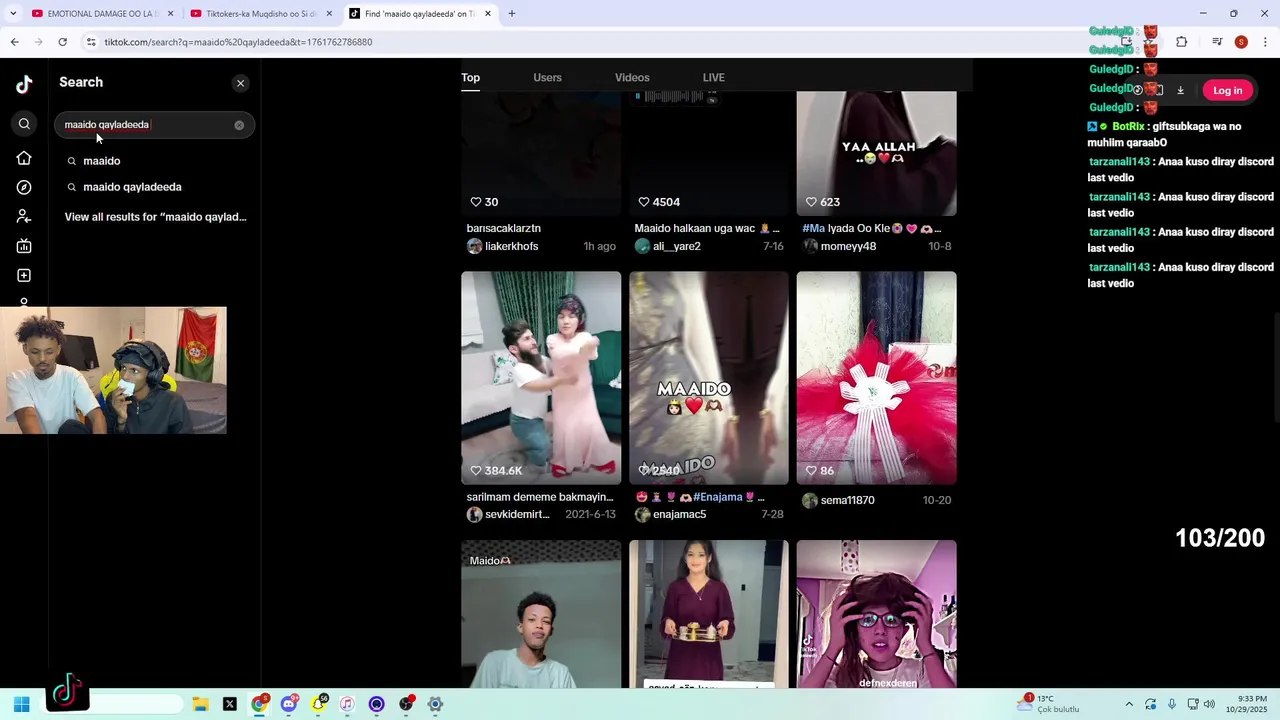The width and height of the screenshot is (1280, 720).
Task: Click the Upload plus icon in sidebar
Action: [x=24, y=275]
